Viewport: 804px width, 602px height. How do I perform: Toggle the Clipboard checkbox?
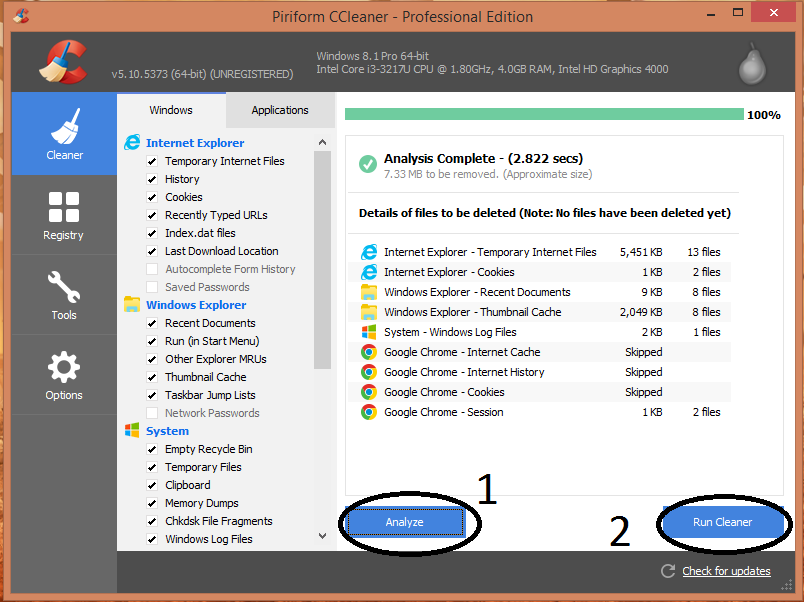coord(152,485)
